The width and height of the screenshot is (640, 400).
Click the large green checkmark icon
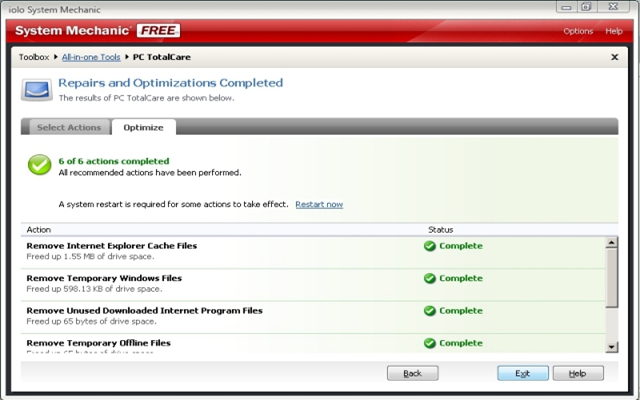pos(40,165)
